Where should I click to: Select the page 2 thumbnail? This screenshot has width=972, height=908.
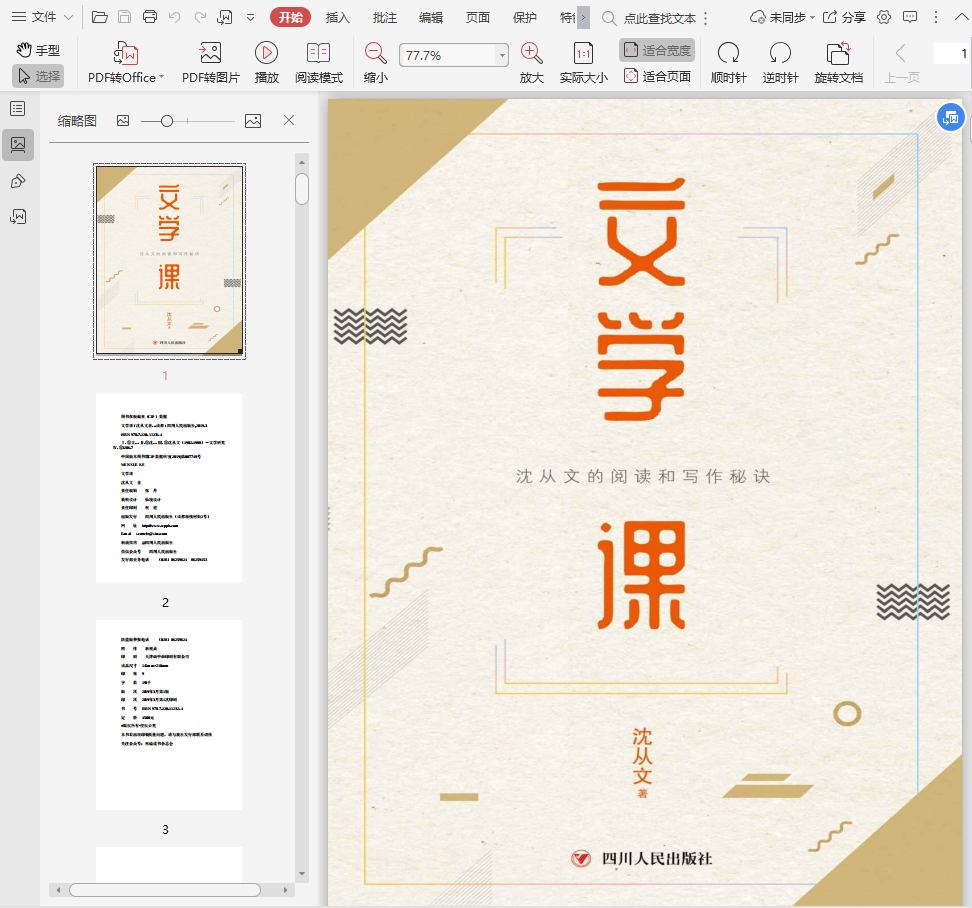(168, 488)
